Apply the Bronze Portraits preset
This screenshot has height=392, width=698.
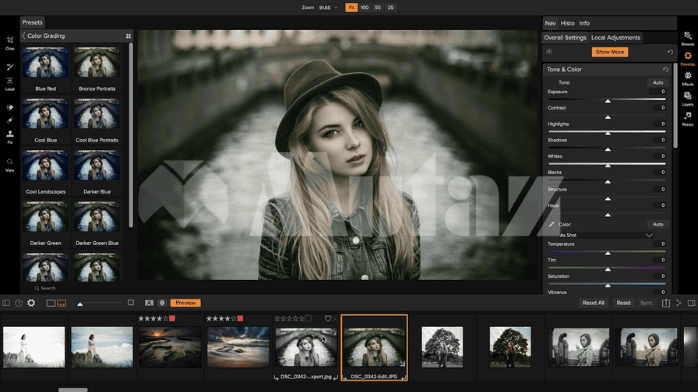pyautogui.click(x=97, y=69)
